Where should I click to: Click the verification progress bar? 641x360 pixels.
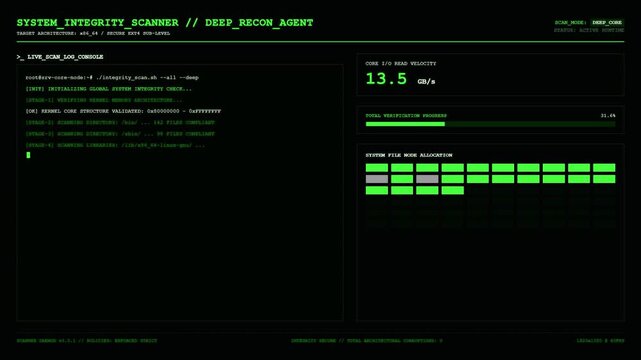tap(490, 124)
